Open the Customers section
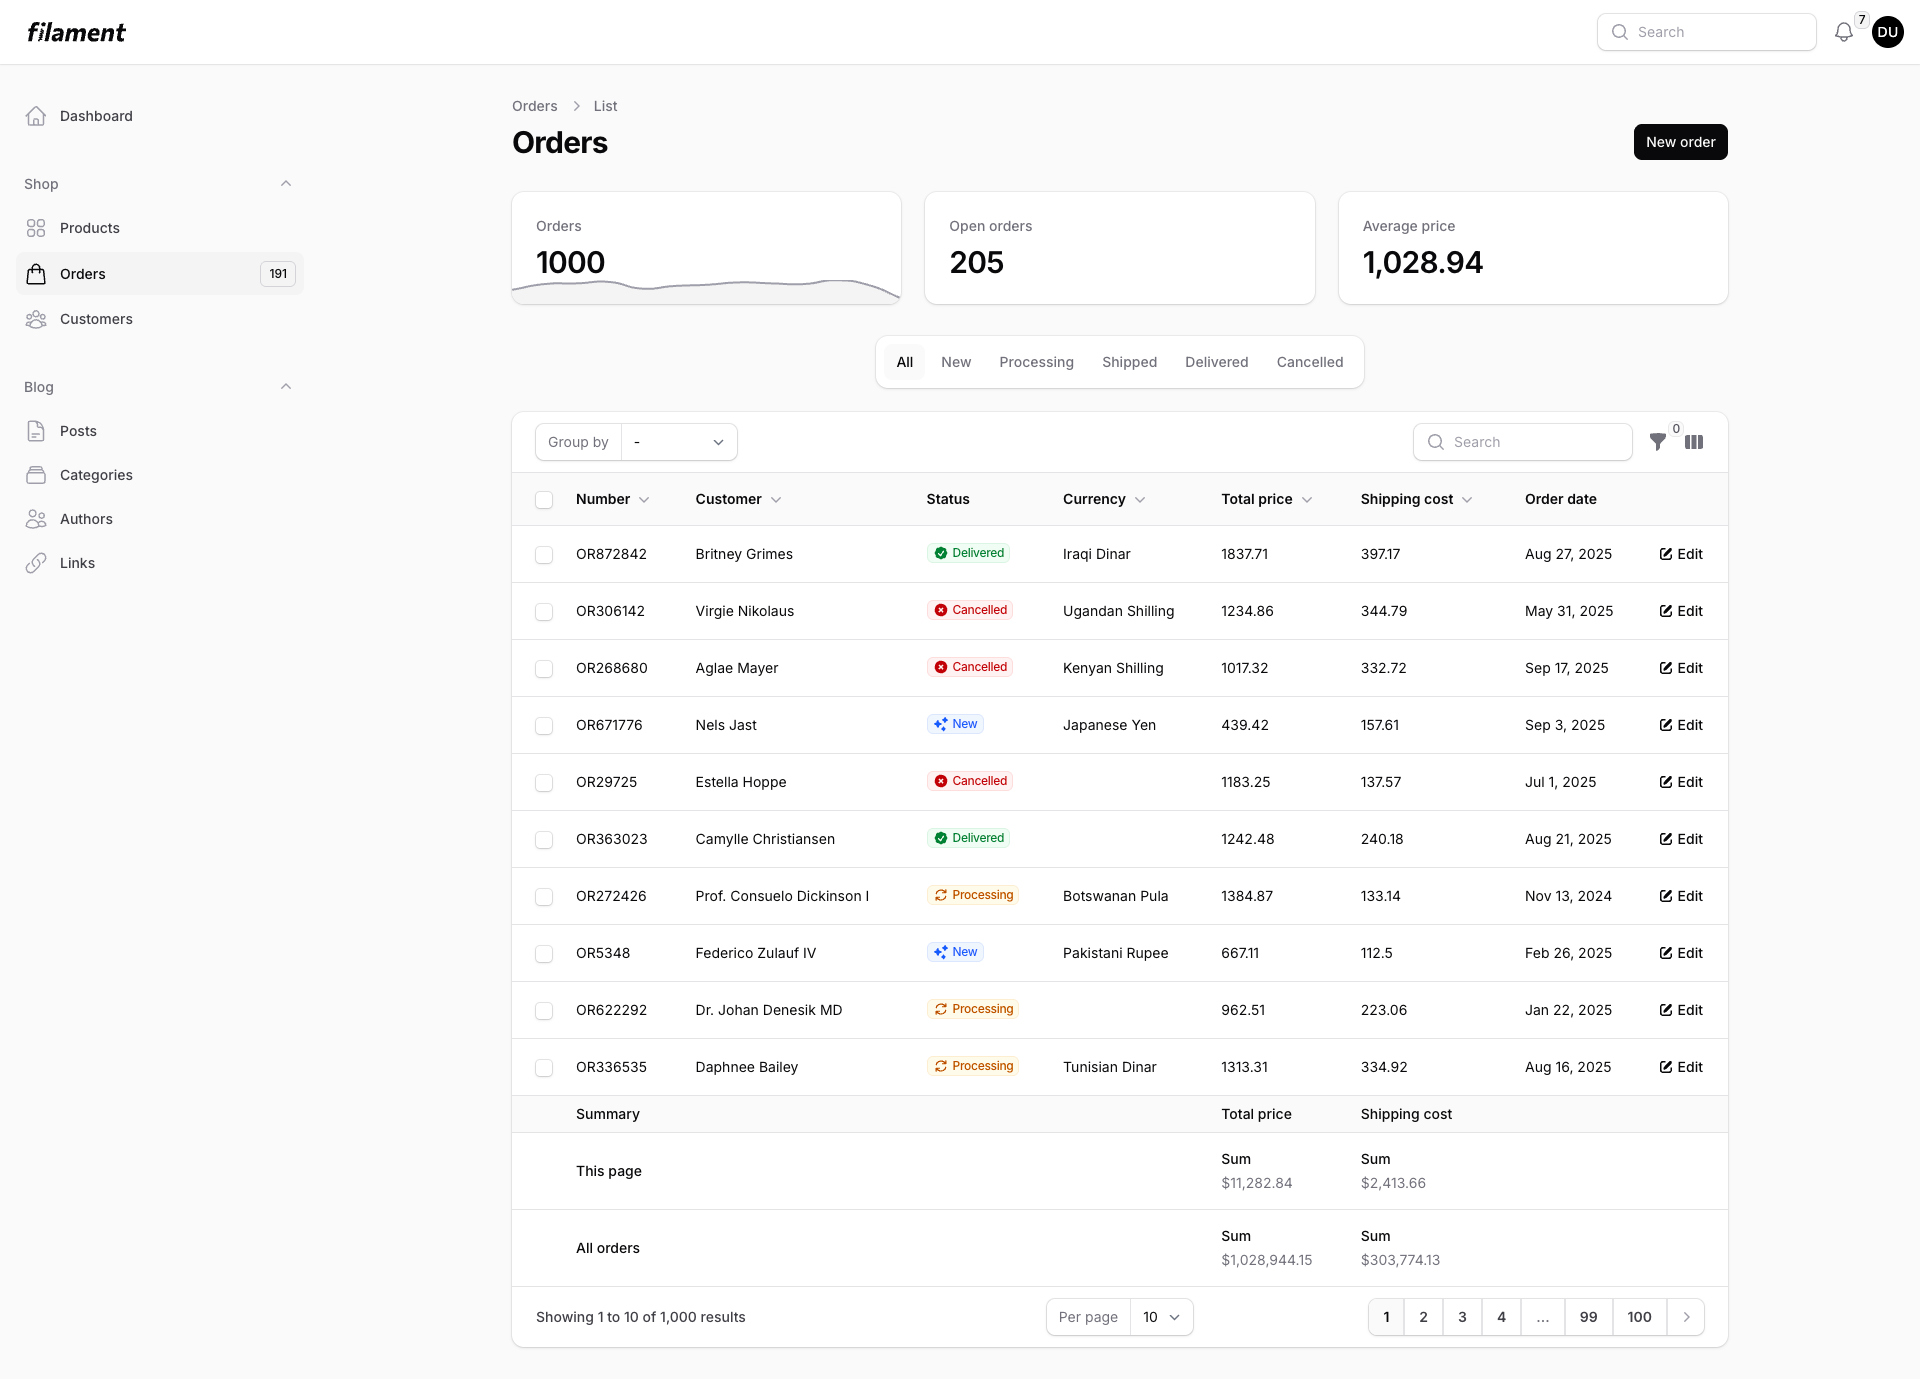The image size is (1920, 1379). (x=96, y=318)
